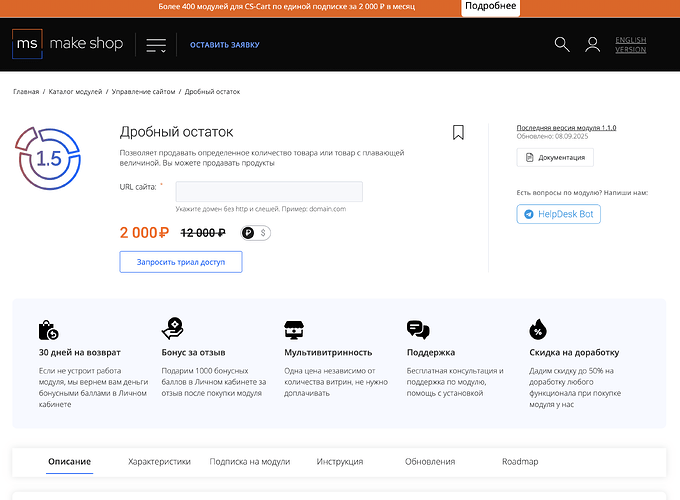Screen dimensions: 680x500
Task: Click the Подробнее button in banner
Action: (490, 7)
